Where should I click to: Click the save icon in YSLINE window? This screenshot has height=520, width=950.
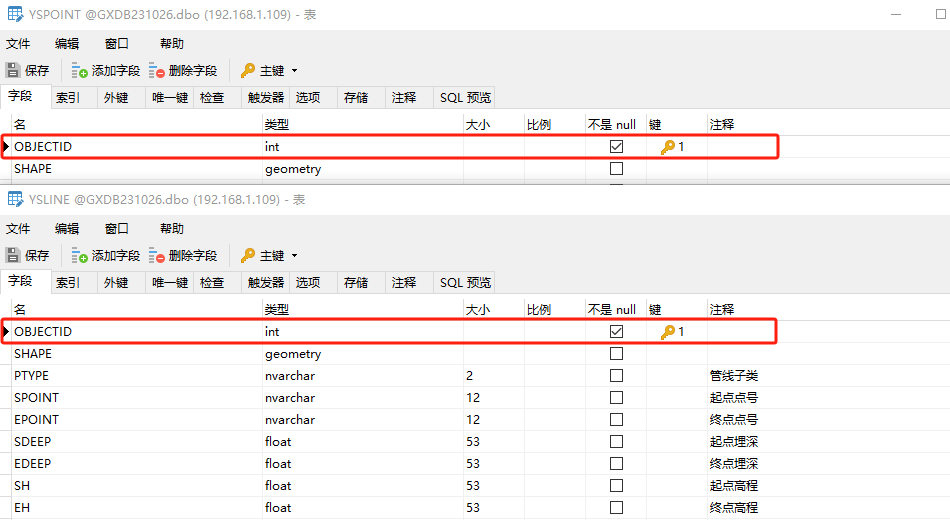[13, 256]
